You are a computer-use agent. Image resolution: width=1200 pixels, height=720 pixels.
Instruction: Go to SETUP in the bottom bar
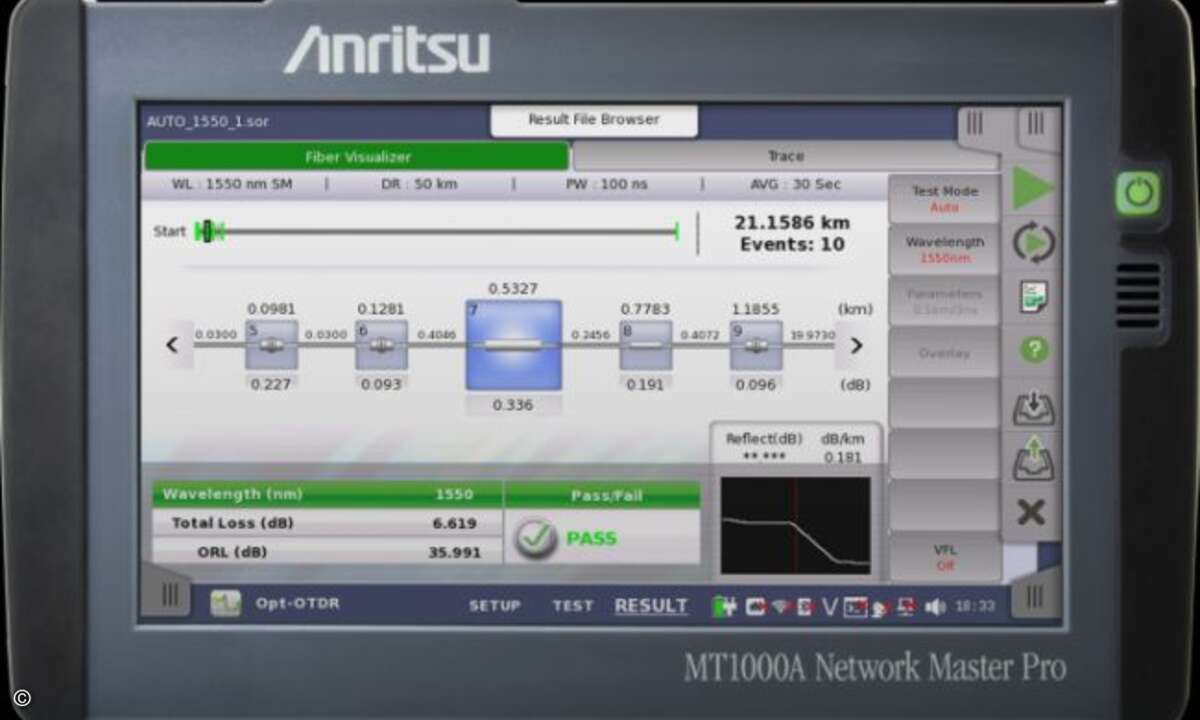click(495, 606)
